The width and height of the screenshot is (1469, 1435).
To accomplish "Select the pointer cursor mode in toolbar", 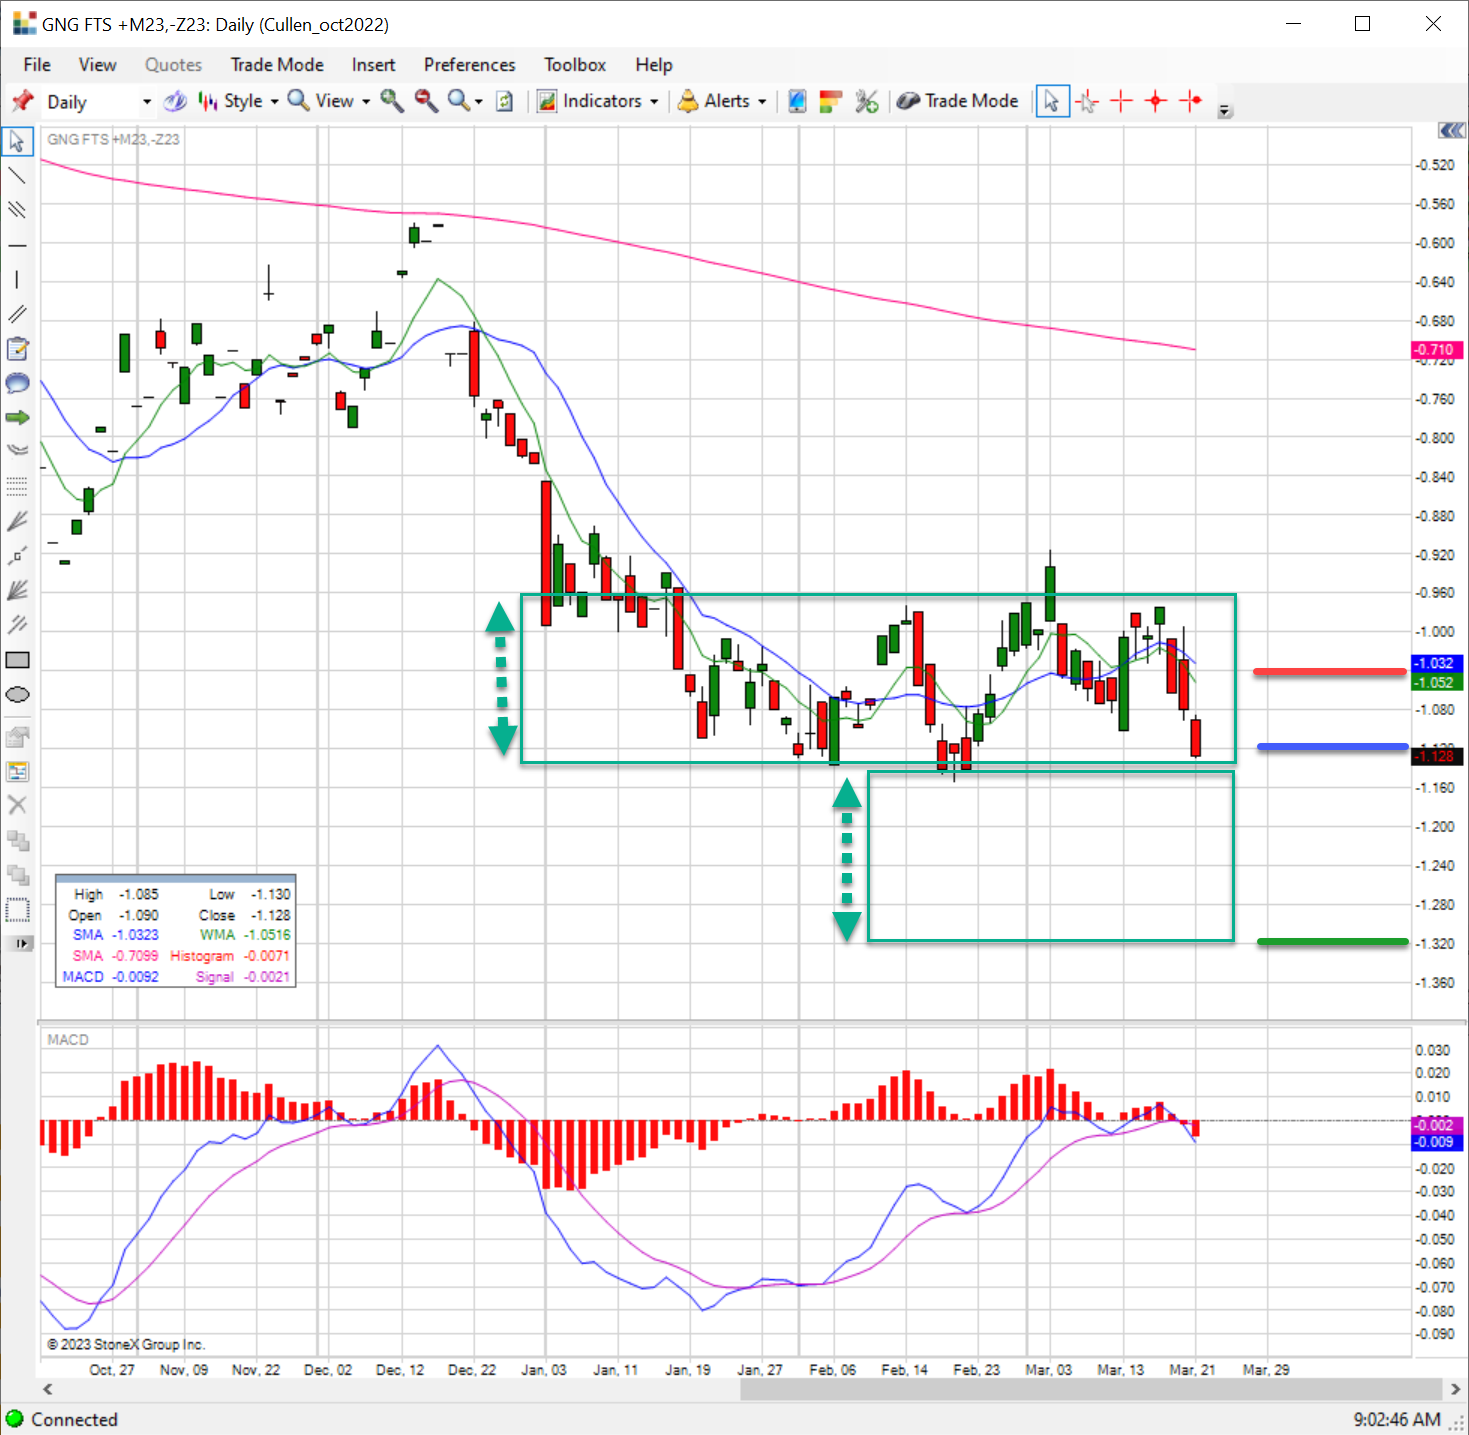I will 1052,101.
